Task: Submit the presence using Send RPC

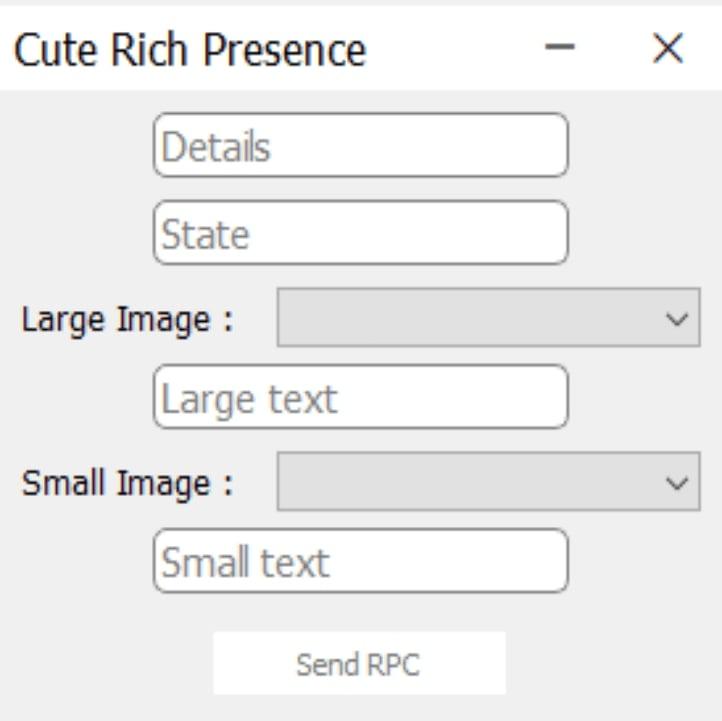Action: coord(359,664)
